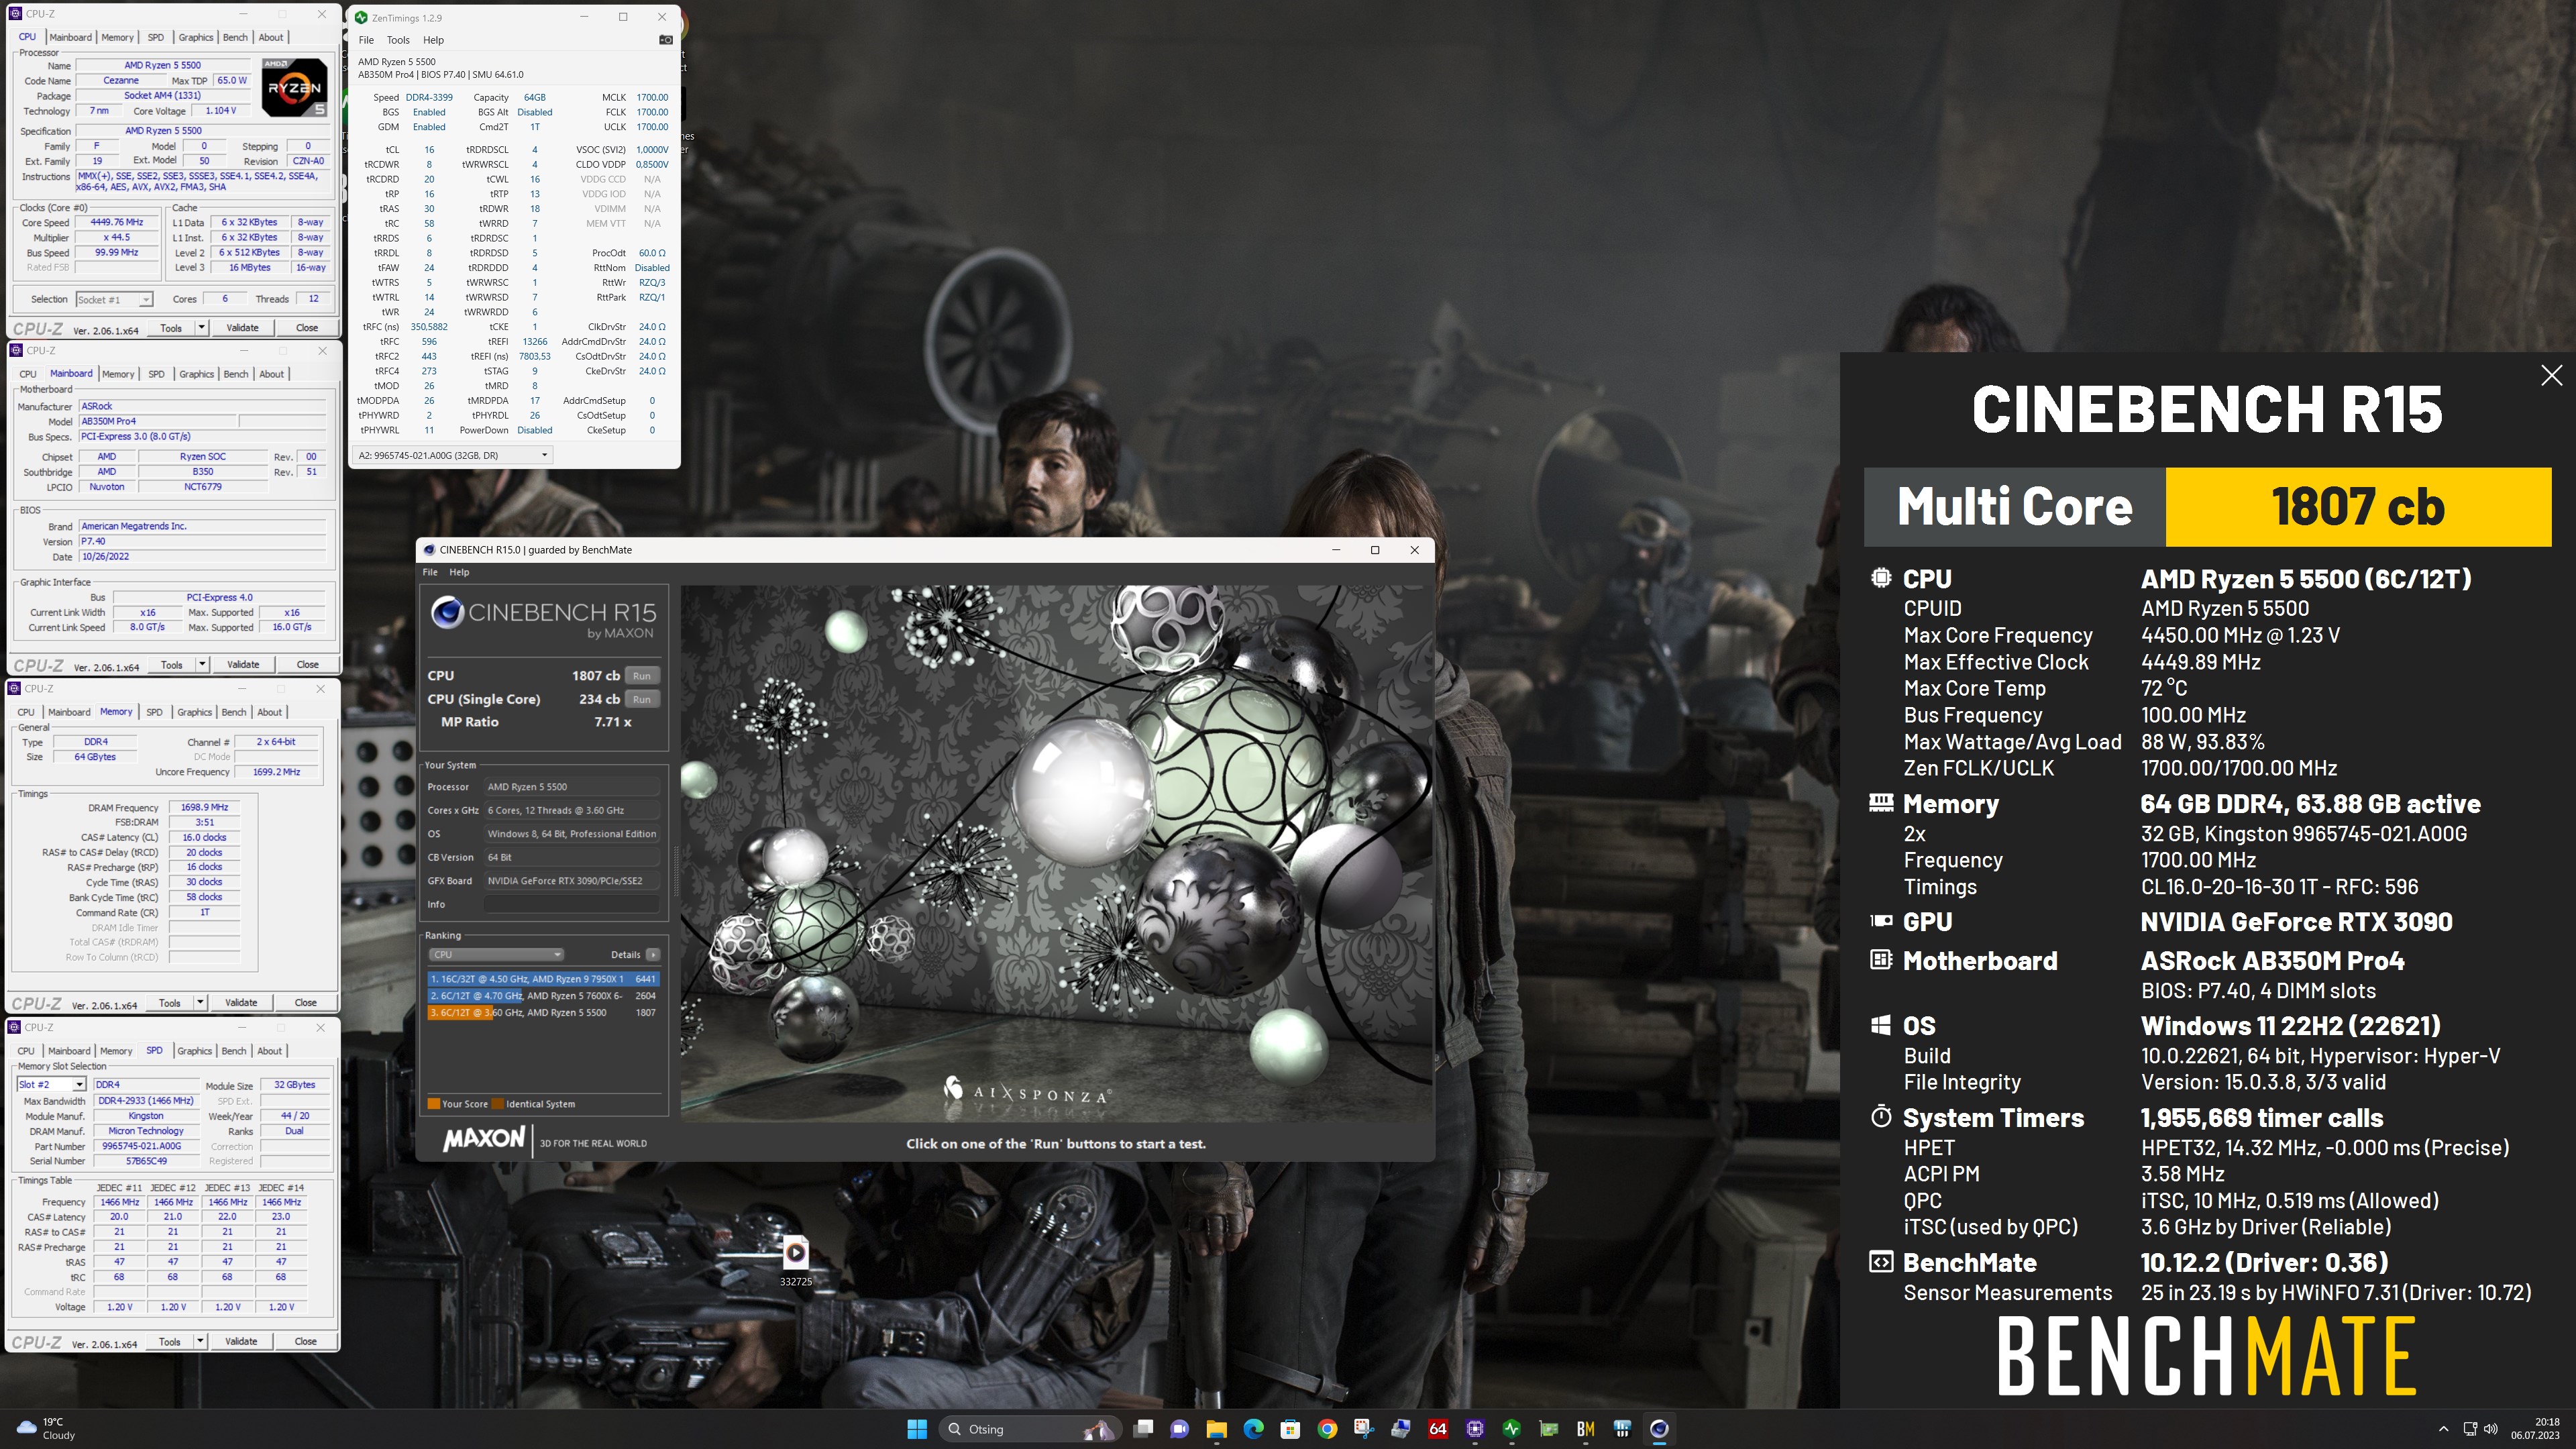Open Task View on the taskbar
The height and width of the screenshot is (1449, 2576).
[1143, 1428]
